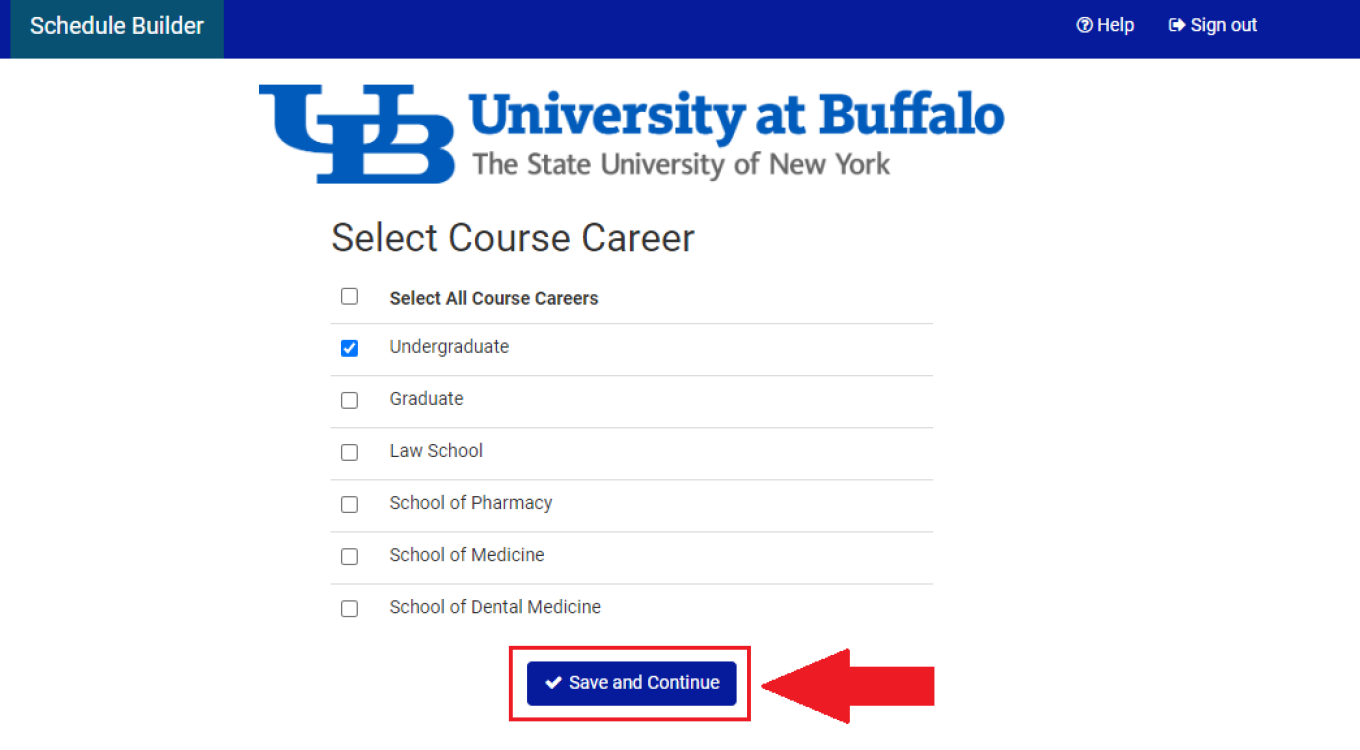Check the School of Medicine checkbox
Screen dimensions: 1360x750
(349, 556)
